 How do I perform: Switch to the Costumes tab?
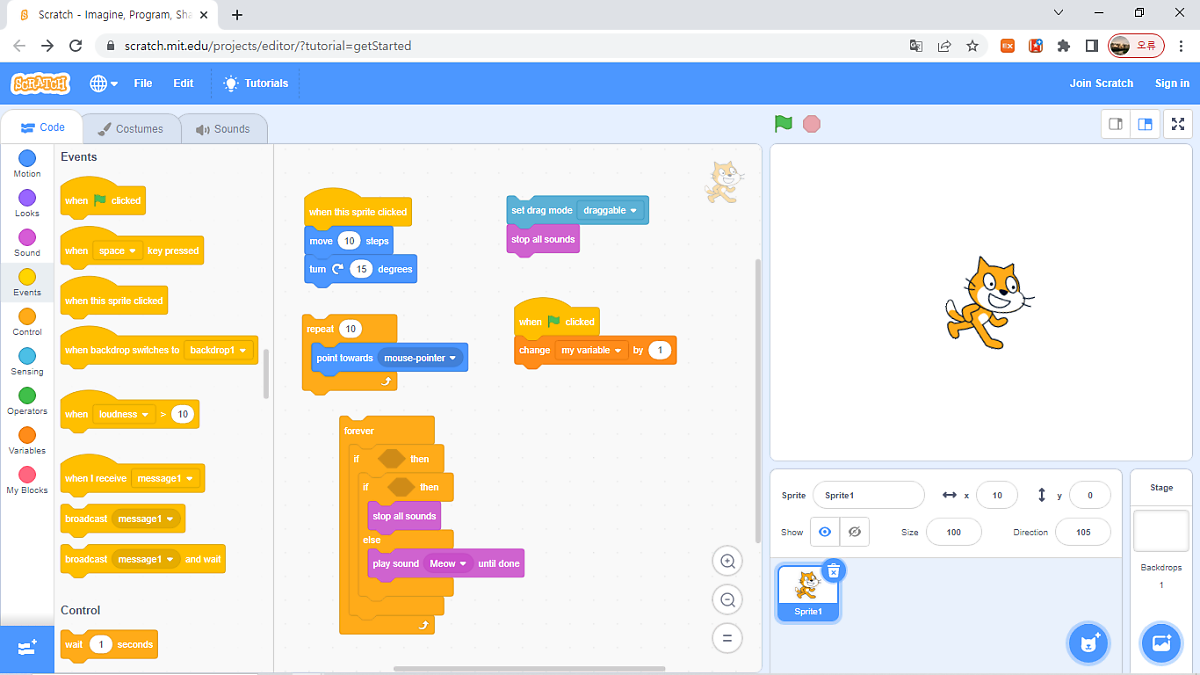[x=130, y=129]
